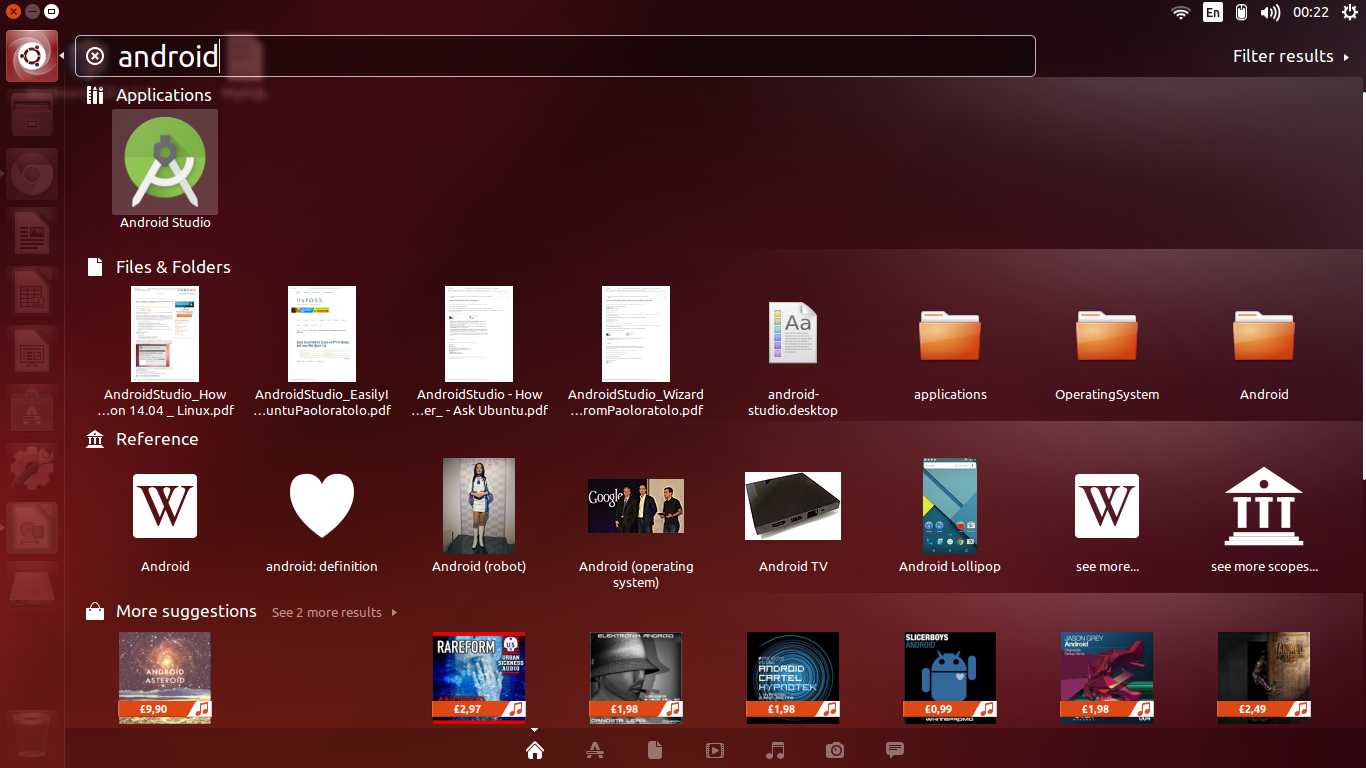Open the Social messages lens
The image size is (1366, 768).
[895, 750]
